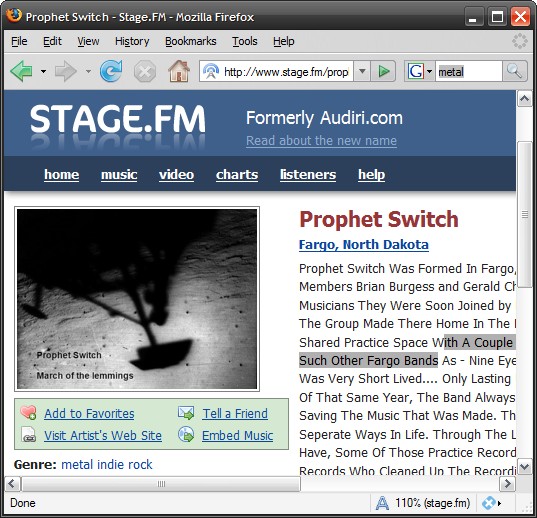Click the Visit Artist's Web Site link
This screenshot has width=537, height=518.
[x=103, y=435]
